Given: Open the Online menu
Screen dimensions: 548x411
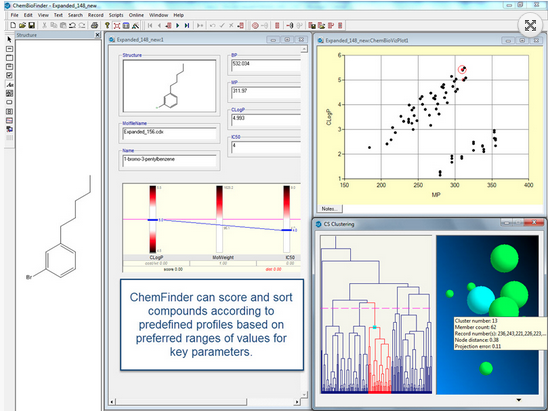Looking at the screenshot, I should [136, 15].
